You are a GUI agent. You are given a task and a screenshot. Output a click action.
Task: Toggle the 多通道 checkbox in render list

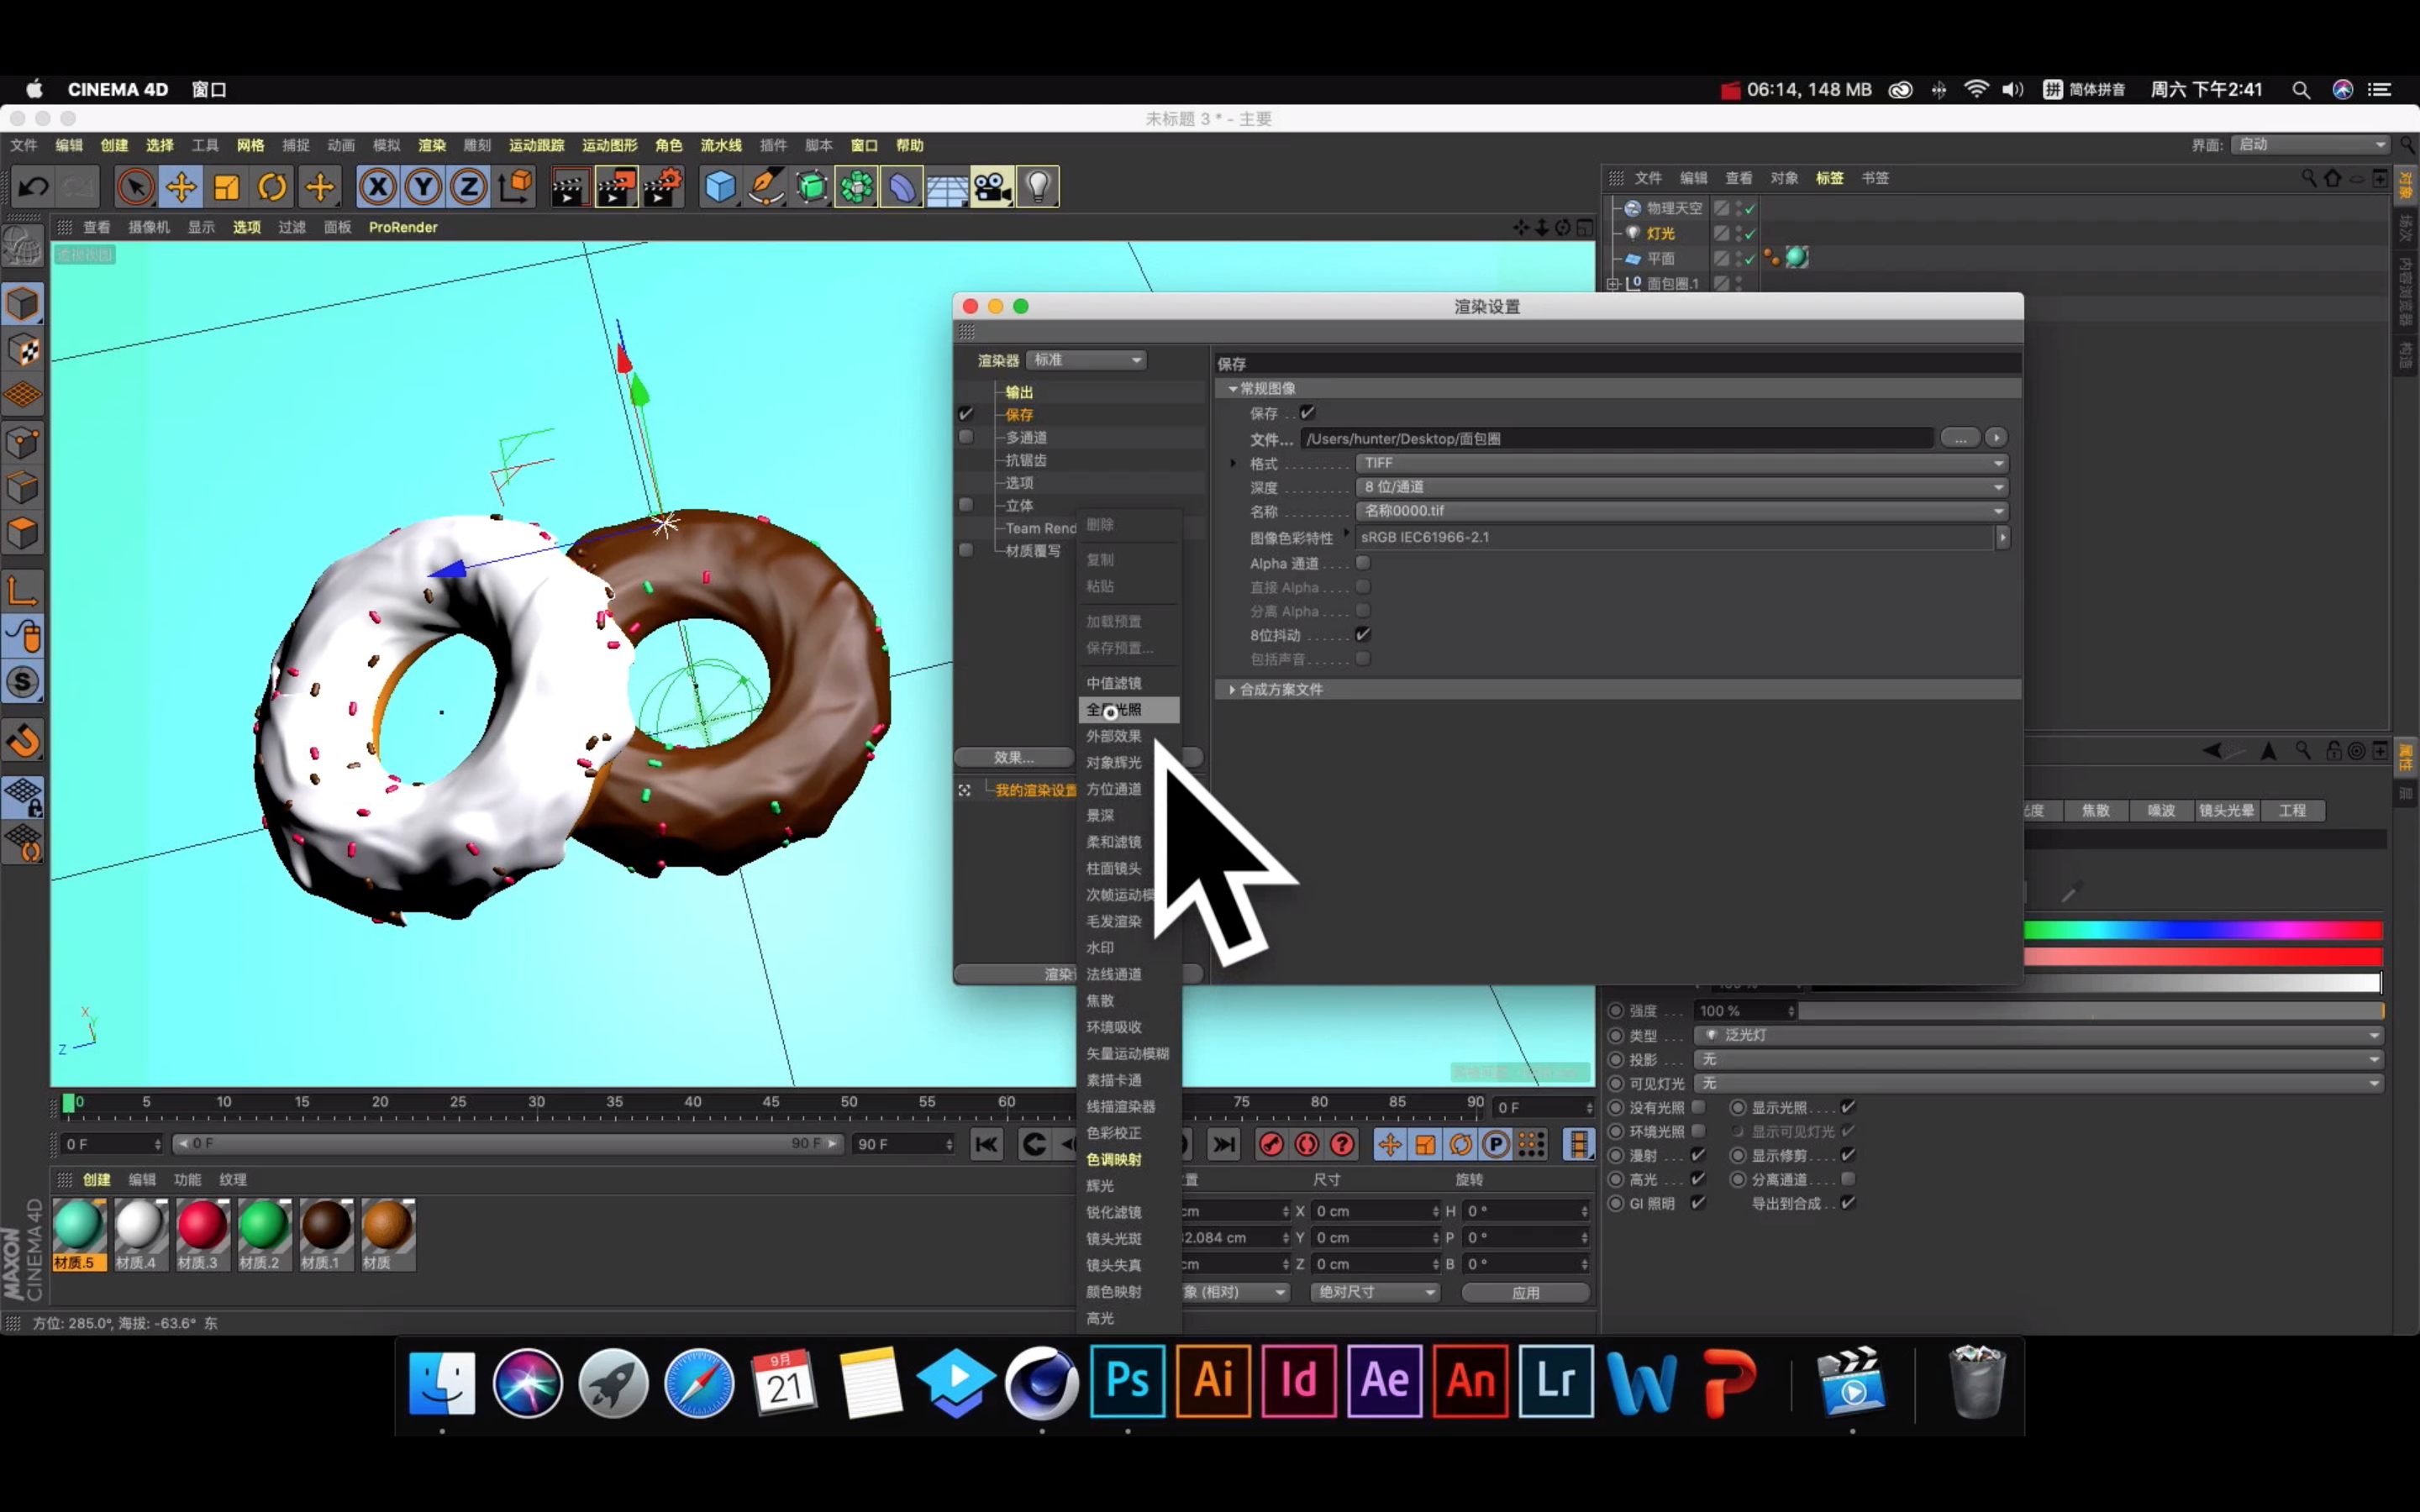pos(965,437)
